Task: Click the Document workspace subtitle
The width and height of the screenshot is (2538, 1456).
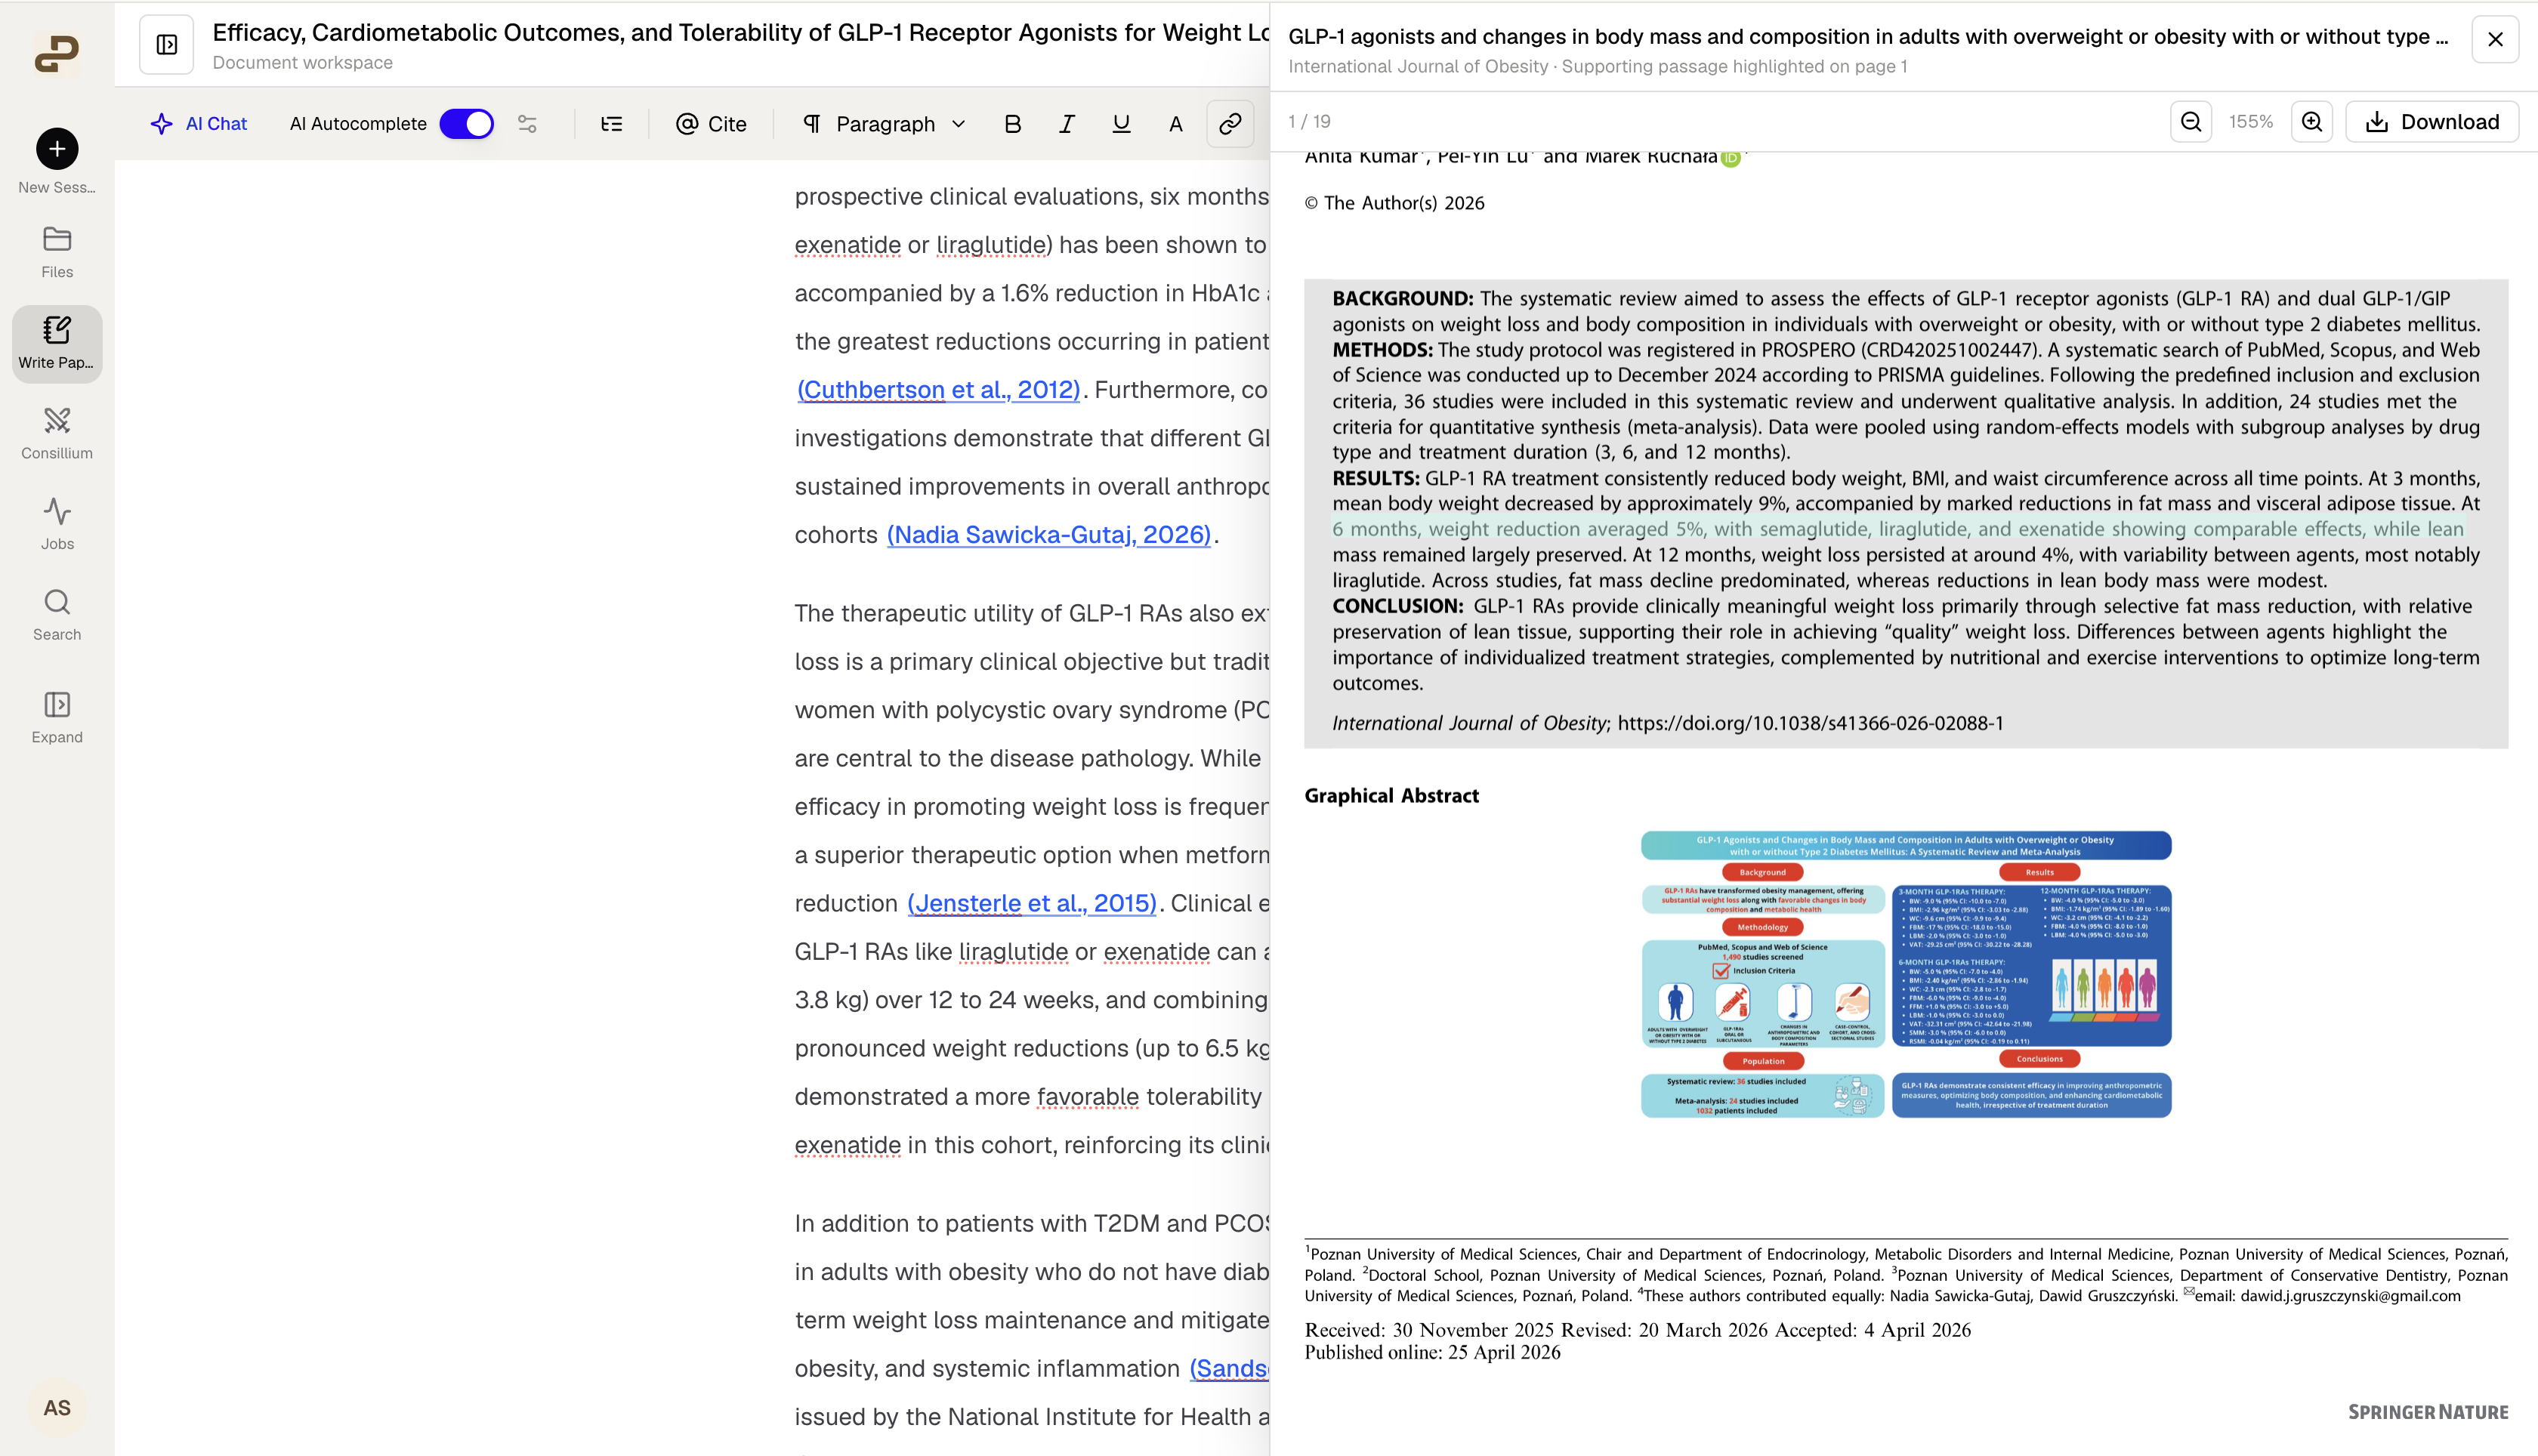Action: [302, 63]
